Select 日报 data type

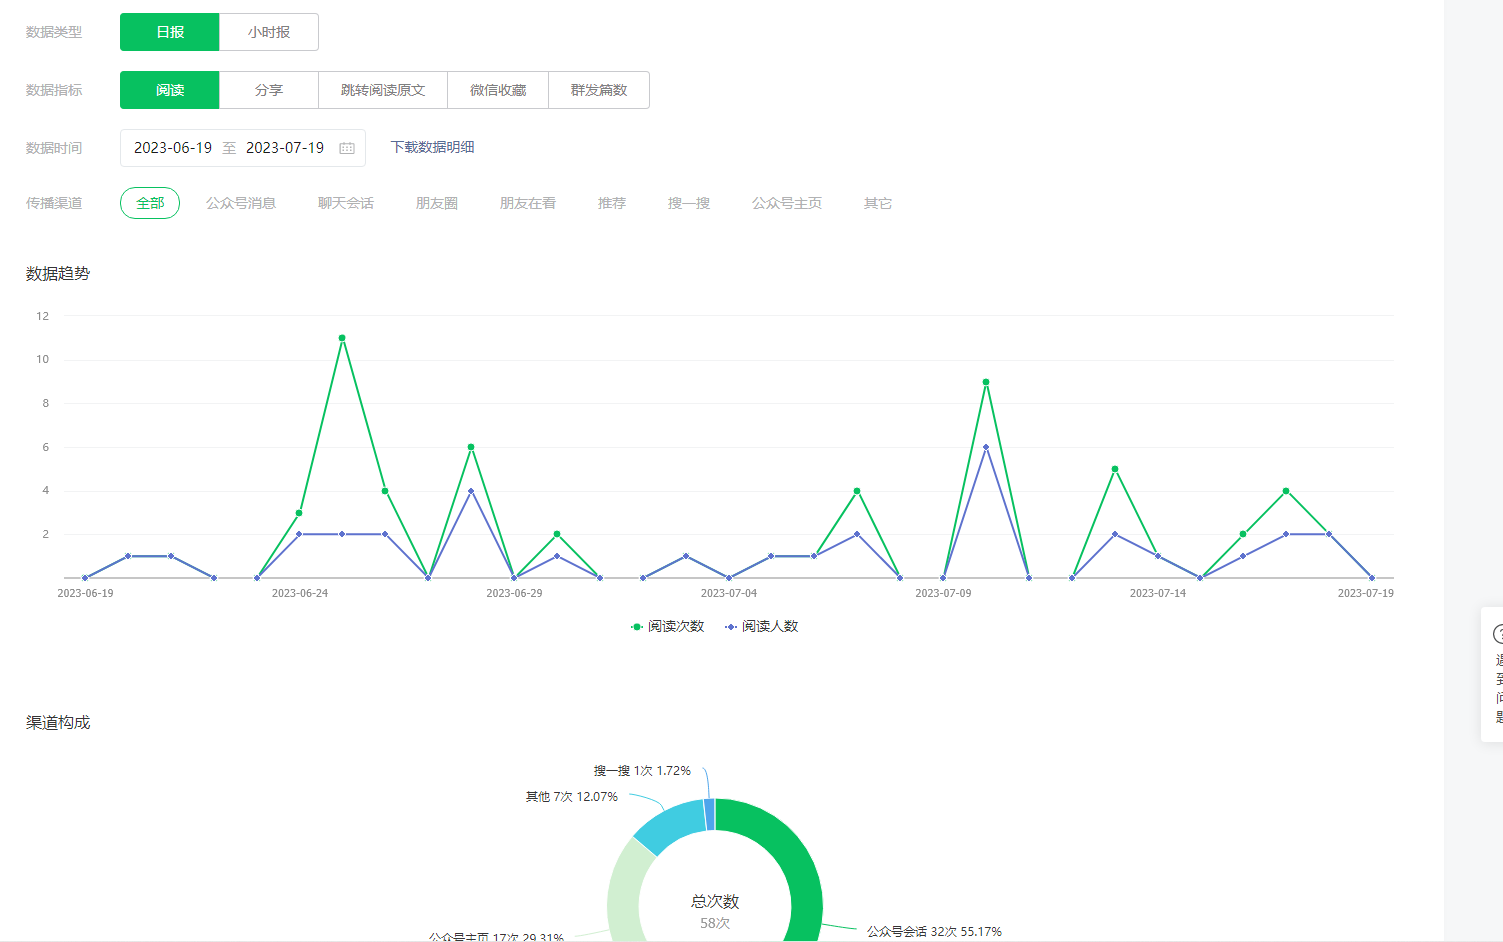tap(170, 32)
